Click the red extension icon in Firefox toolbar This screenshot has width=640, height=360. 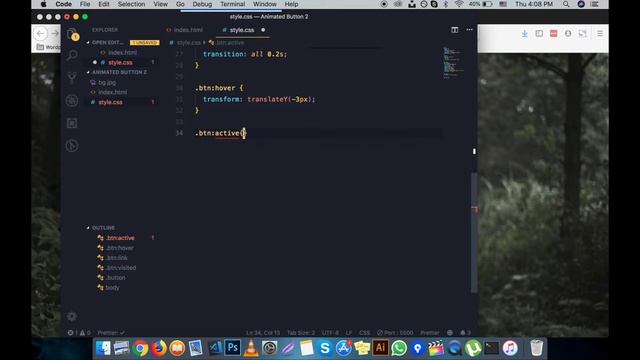pyautogui.click(x=553, y=33)
